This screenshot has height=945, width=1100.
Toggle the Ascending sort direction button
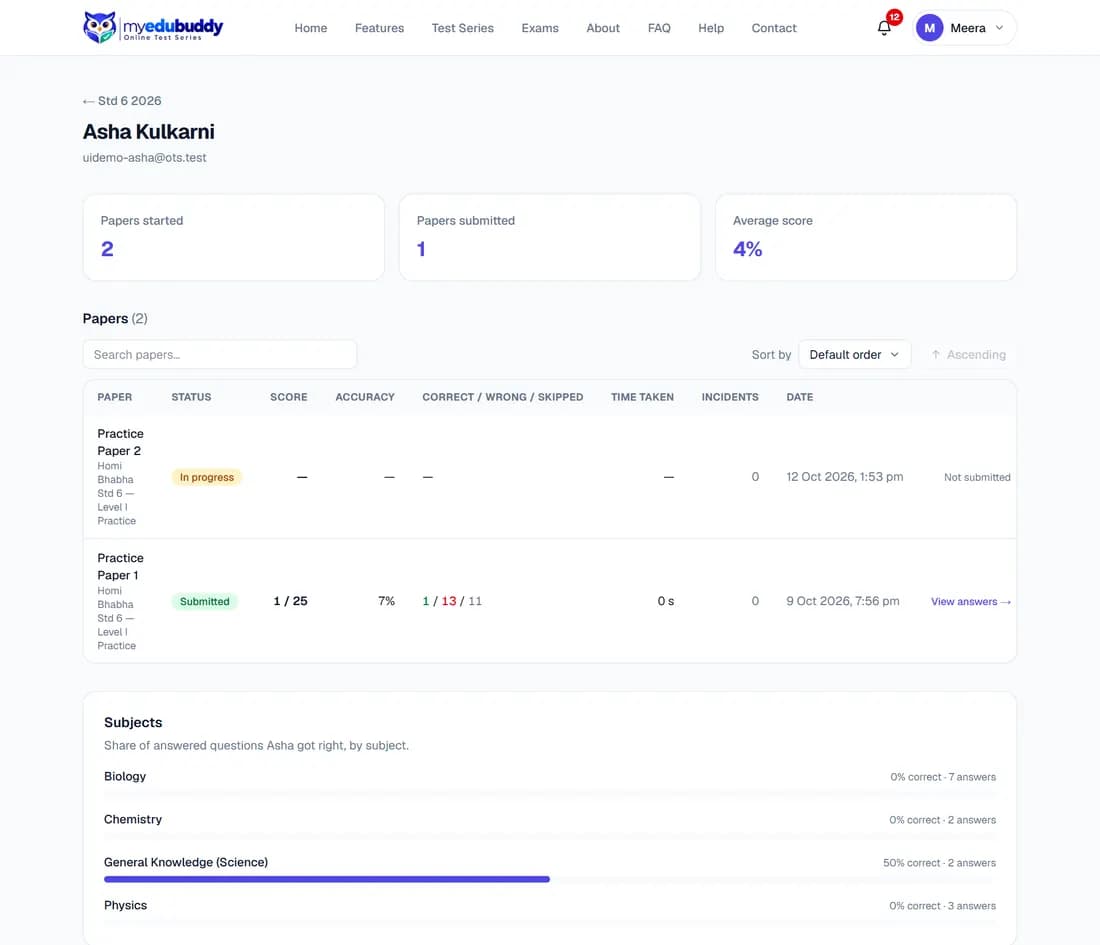pos(969,354)
